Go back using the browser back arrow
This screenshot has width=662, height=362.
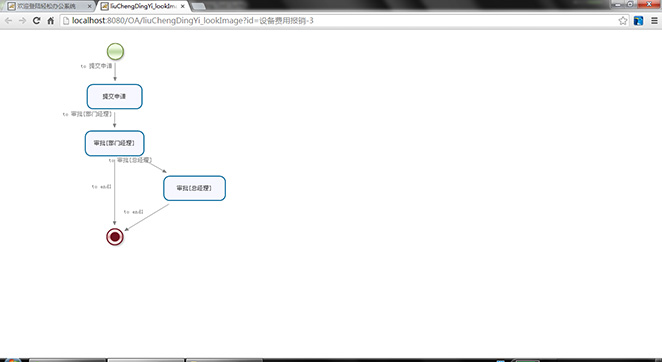coord(8,21)
